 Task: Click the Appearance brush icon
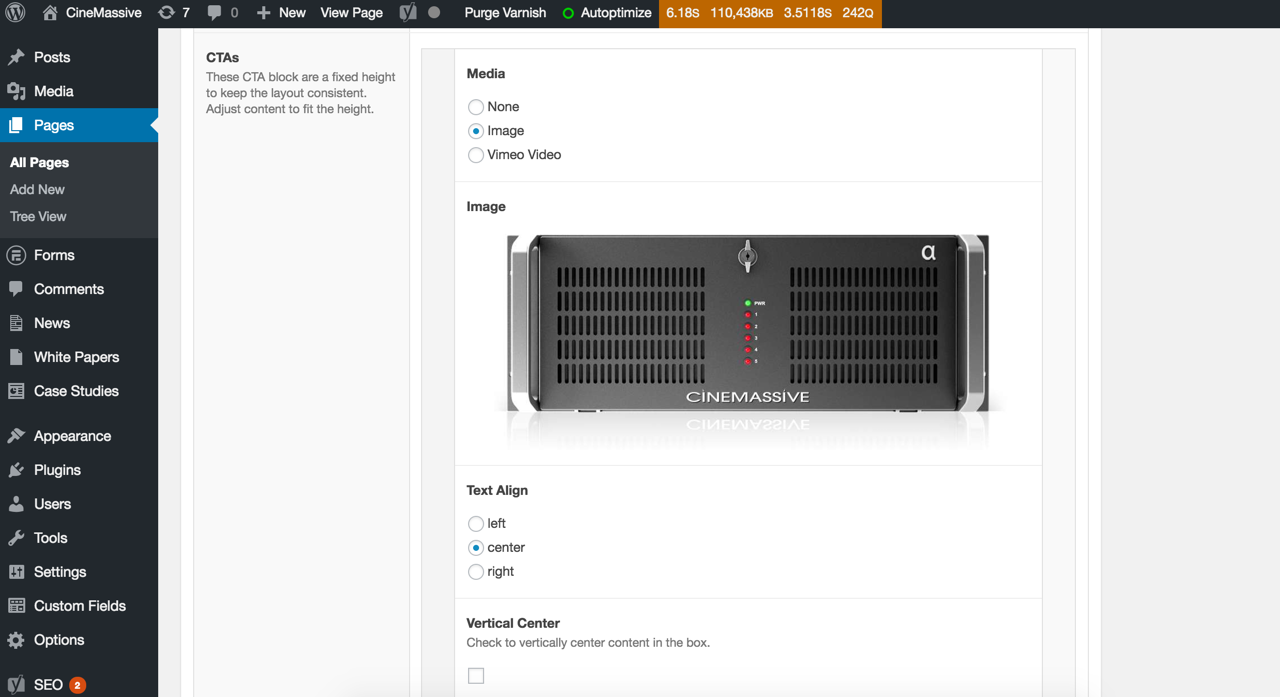coord(16,437)
